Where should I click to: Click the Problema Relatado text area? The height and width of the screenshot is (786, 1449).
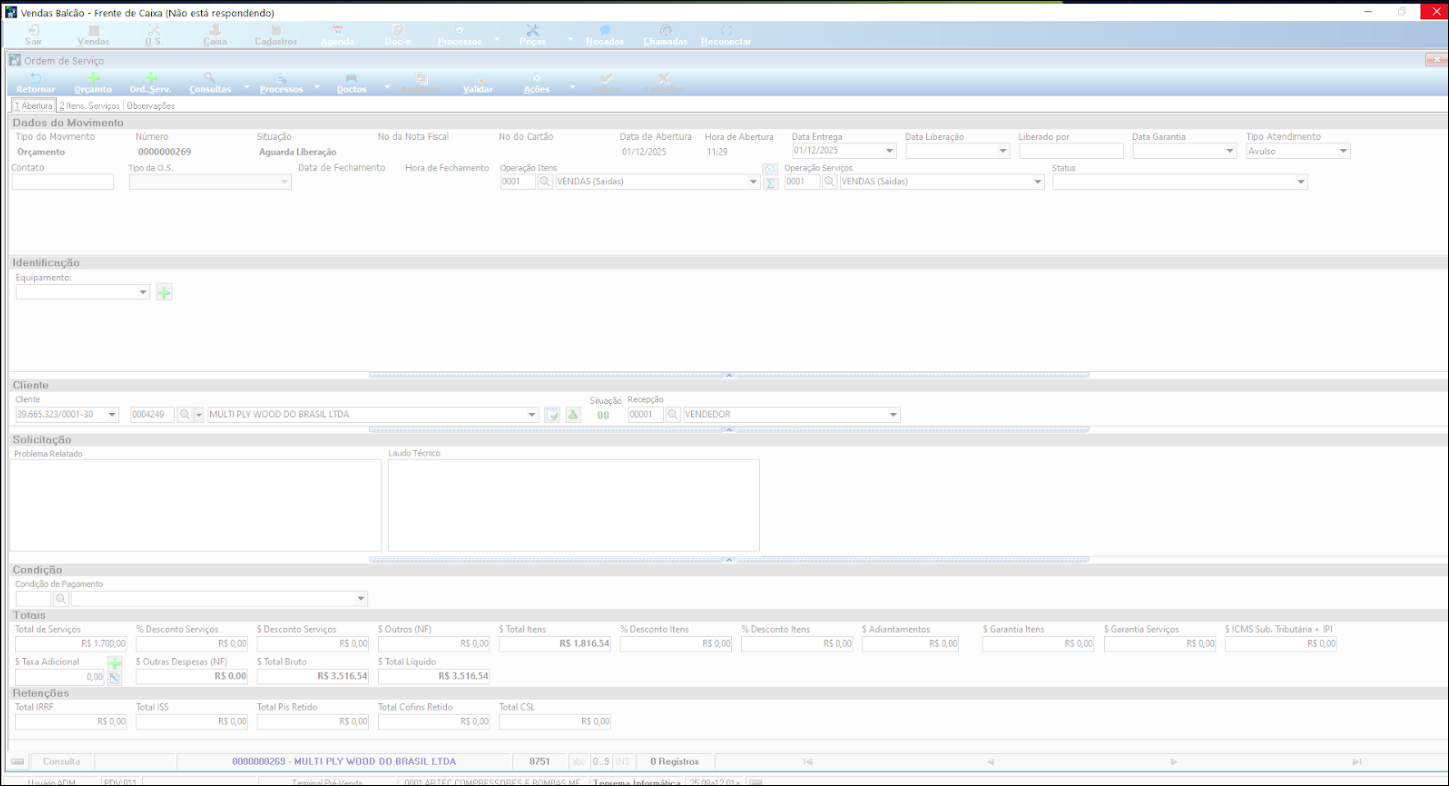click(x=195, y=505)
